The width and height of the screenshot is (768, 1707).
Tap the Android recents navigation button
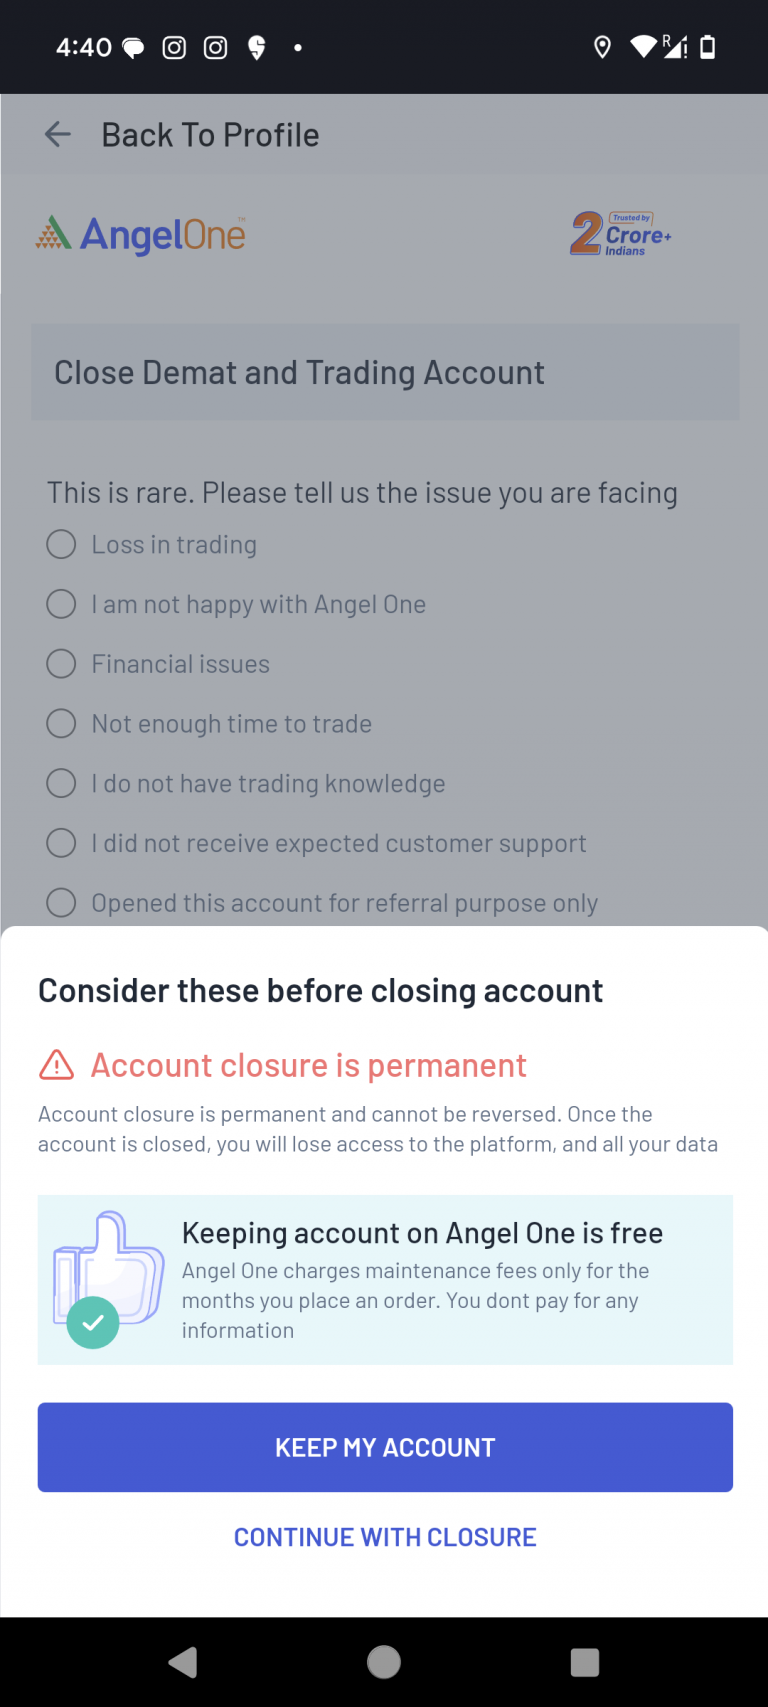[585, 1661]
